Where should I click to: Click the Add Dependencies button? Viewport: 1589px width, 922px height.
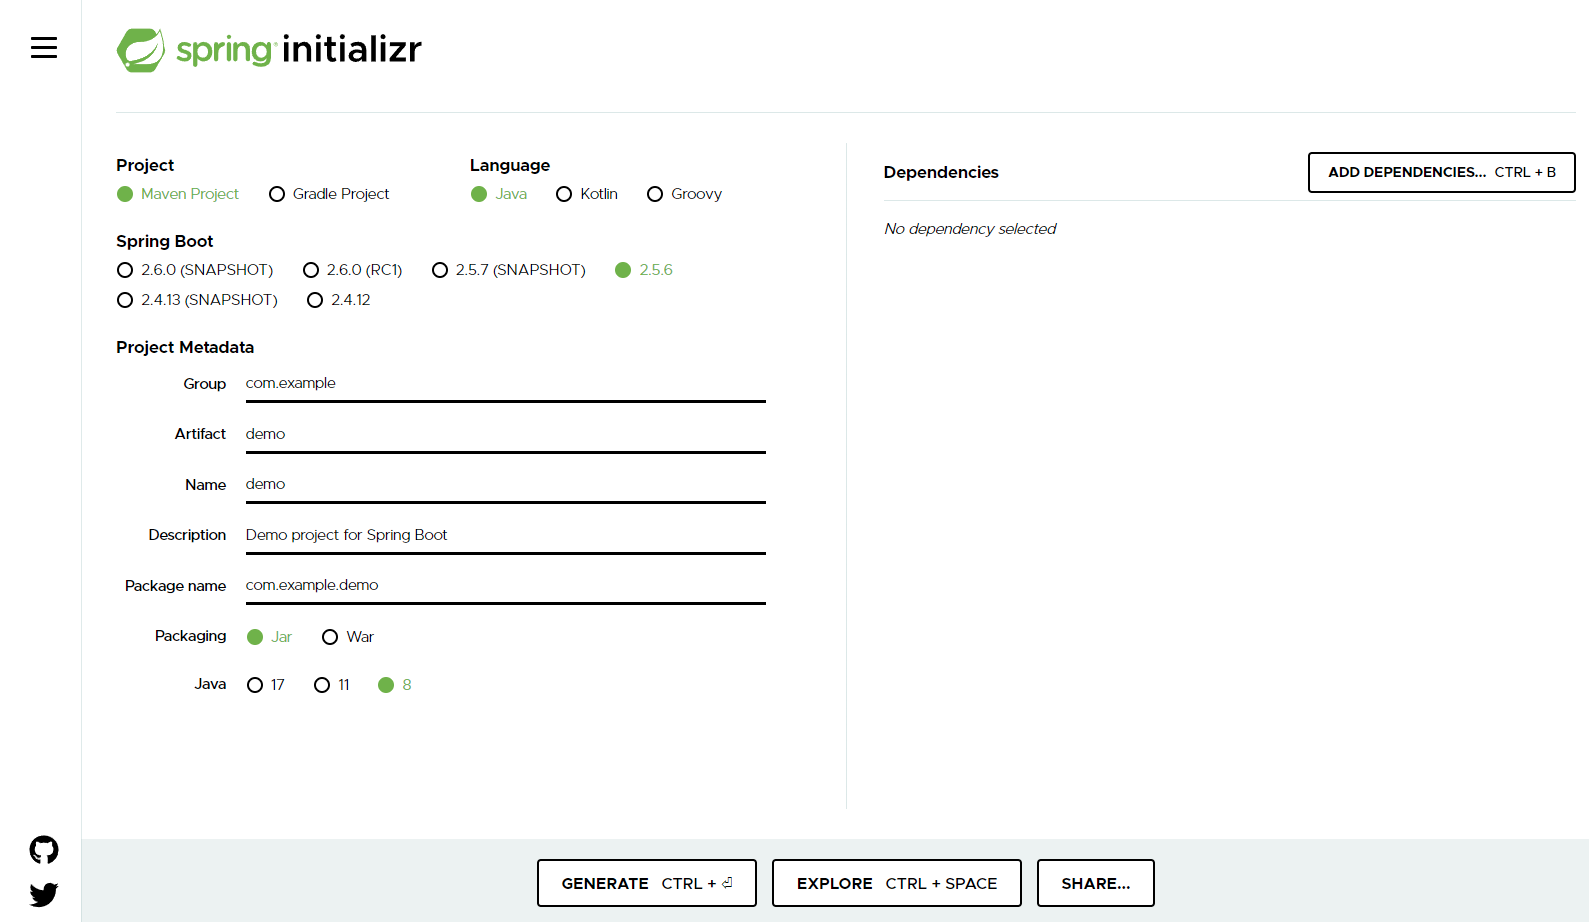(1441, 172)
